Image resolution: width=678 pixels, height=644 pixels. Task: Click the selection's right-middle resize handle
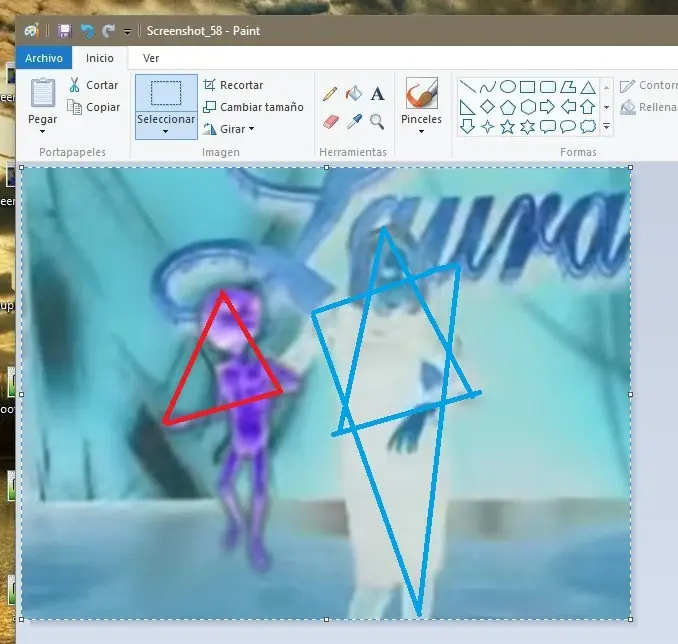coord(630,394)
